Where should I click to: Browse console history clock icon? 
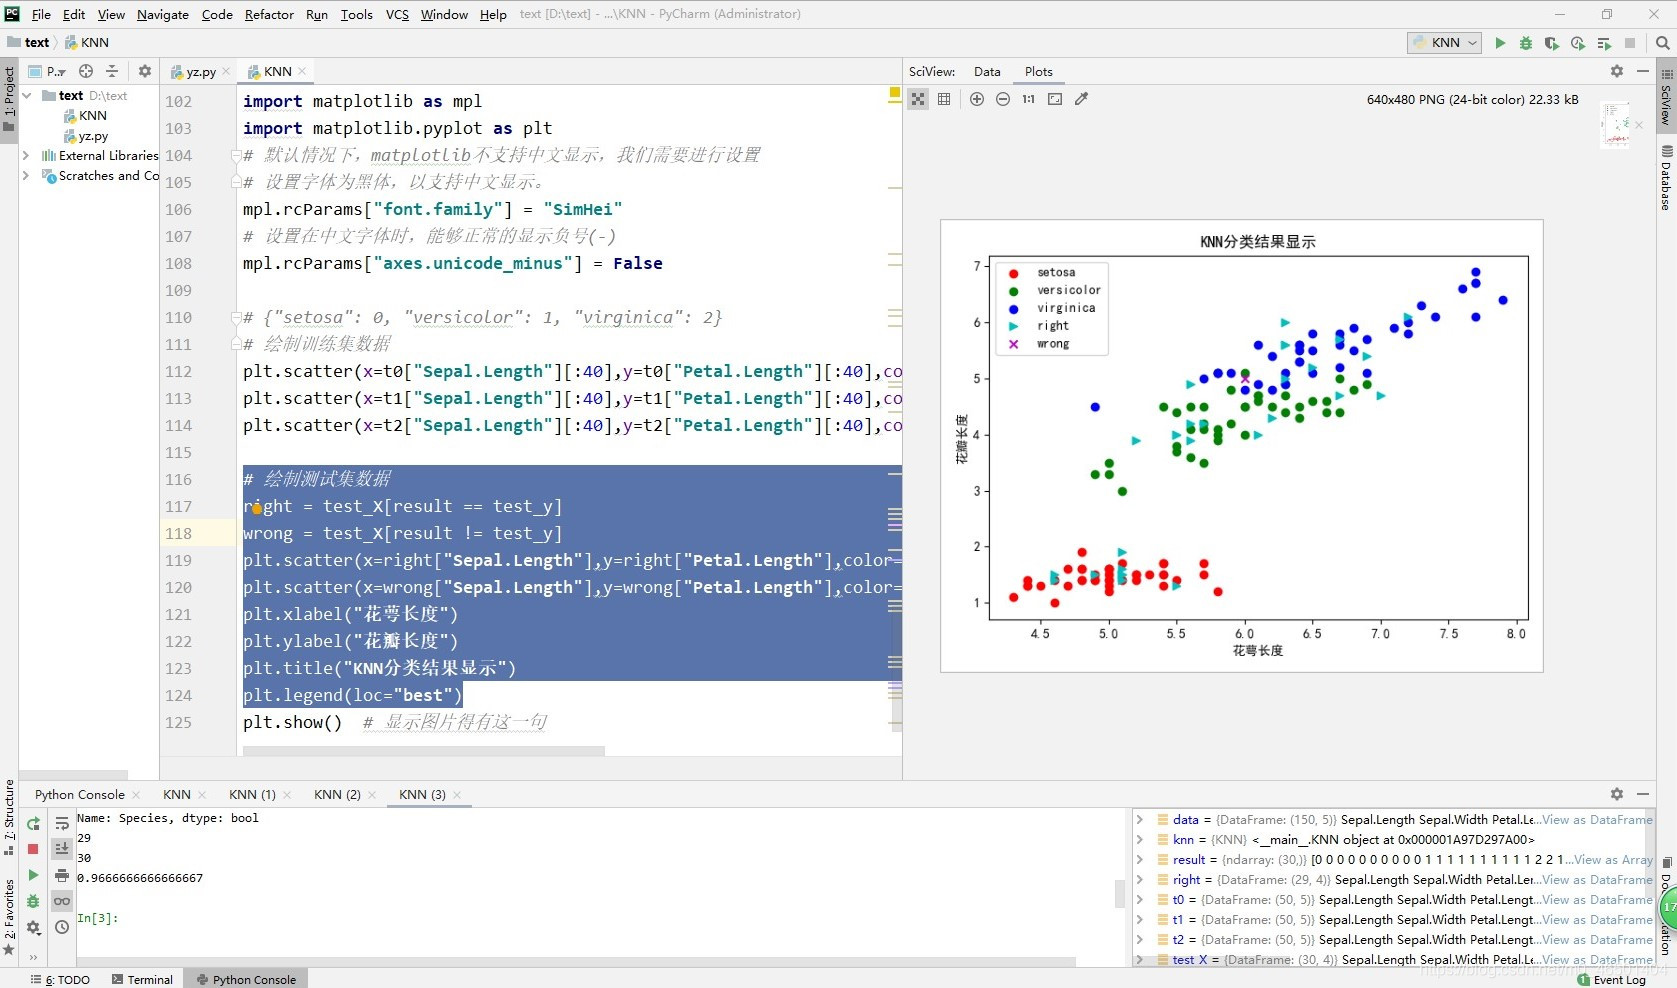click(x=62, y=927)
